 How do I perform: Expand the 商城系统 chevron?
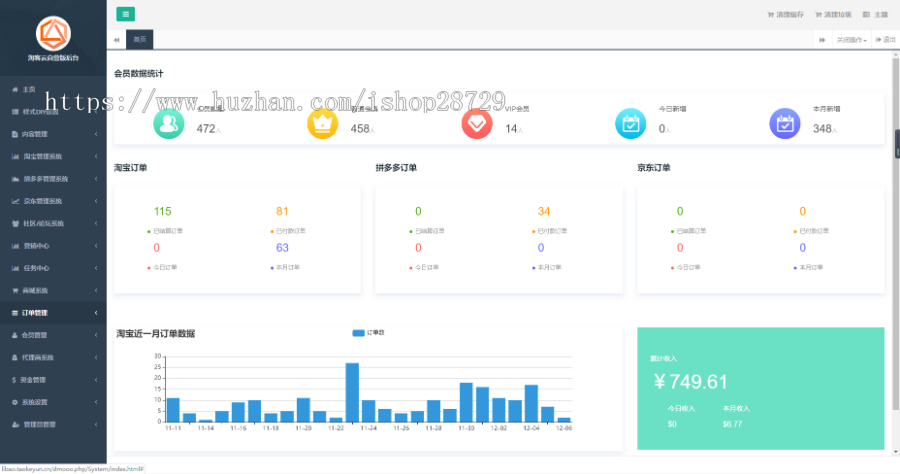[96, 291]
